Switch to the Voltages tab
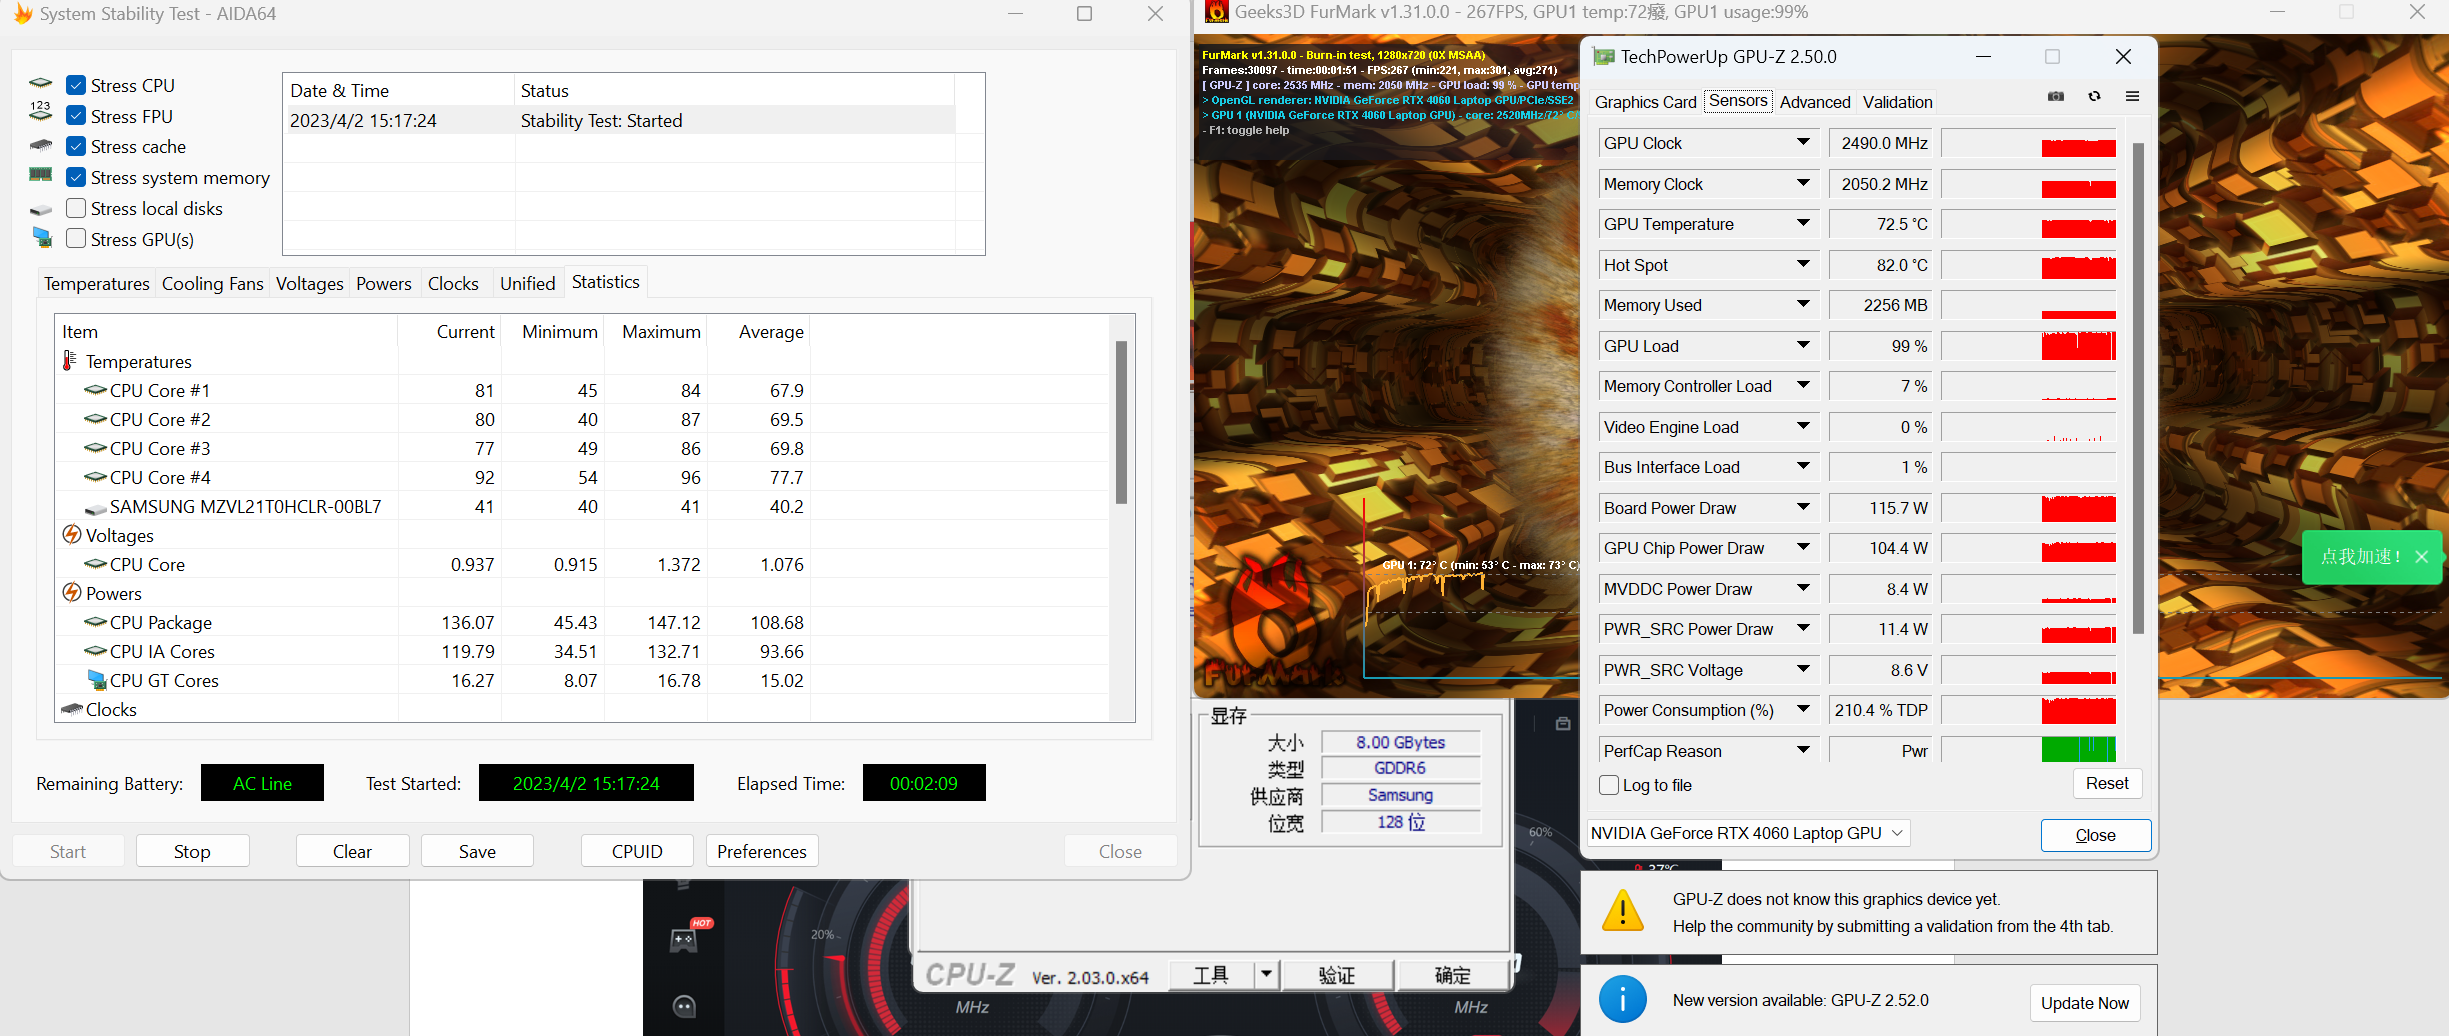2449x1036 pixels. (x=310, y=284)
